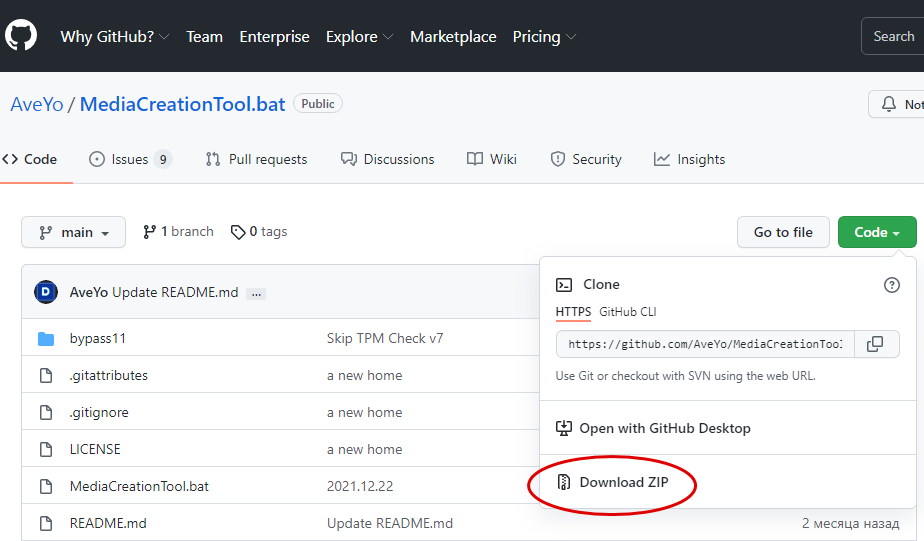
Task: Open the MediaCreationTool.bat file link
Action: click(139, 486)
